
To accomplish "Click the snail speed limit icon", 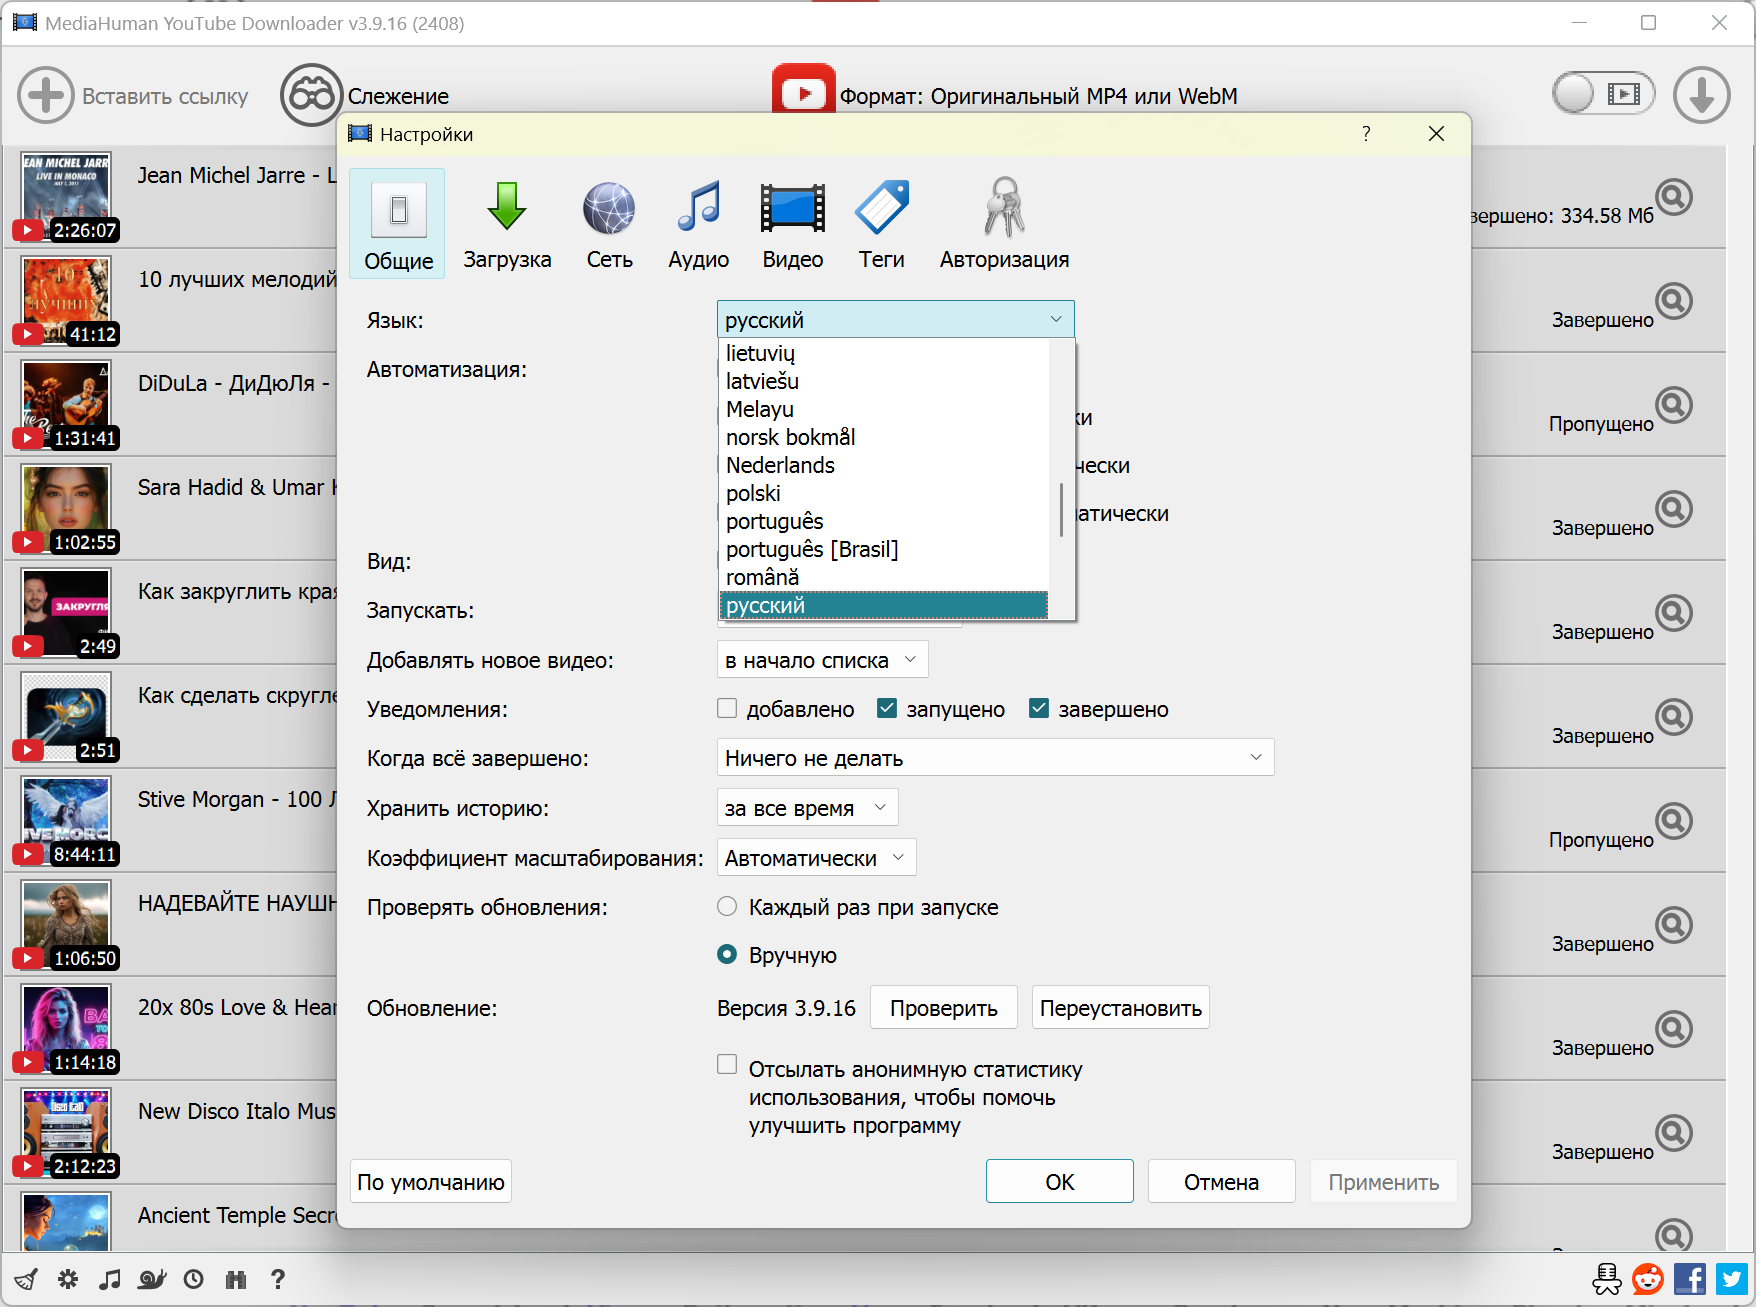I will 152,1279.
